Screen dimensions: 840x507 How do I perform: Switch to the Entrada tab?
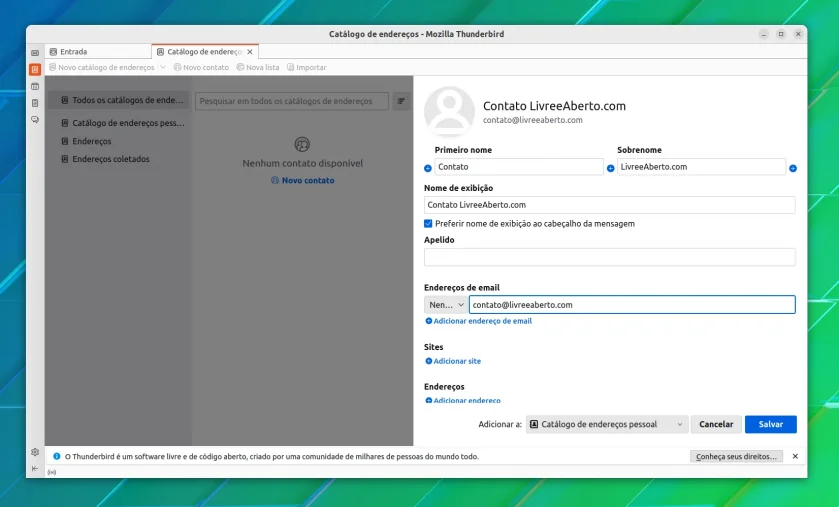click(x=98, y=52)
